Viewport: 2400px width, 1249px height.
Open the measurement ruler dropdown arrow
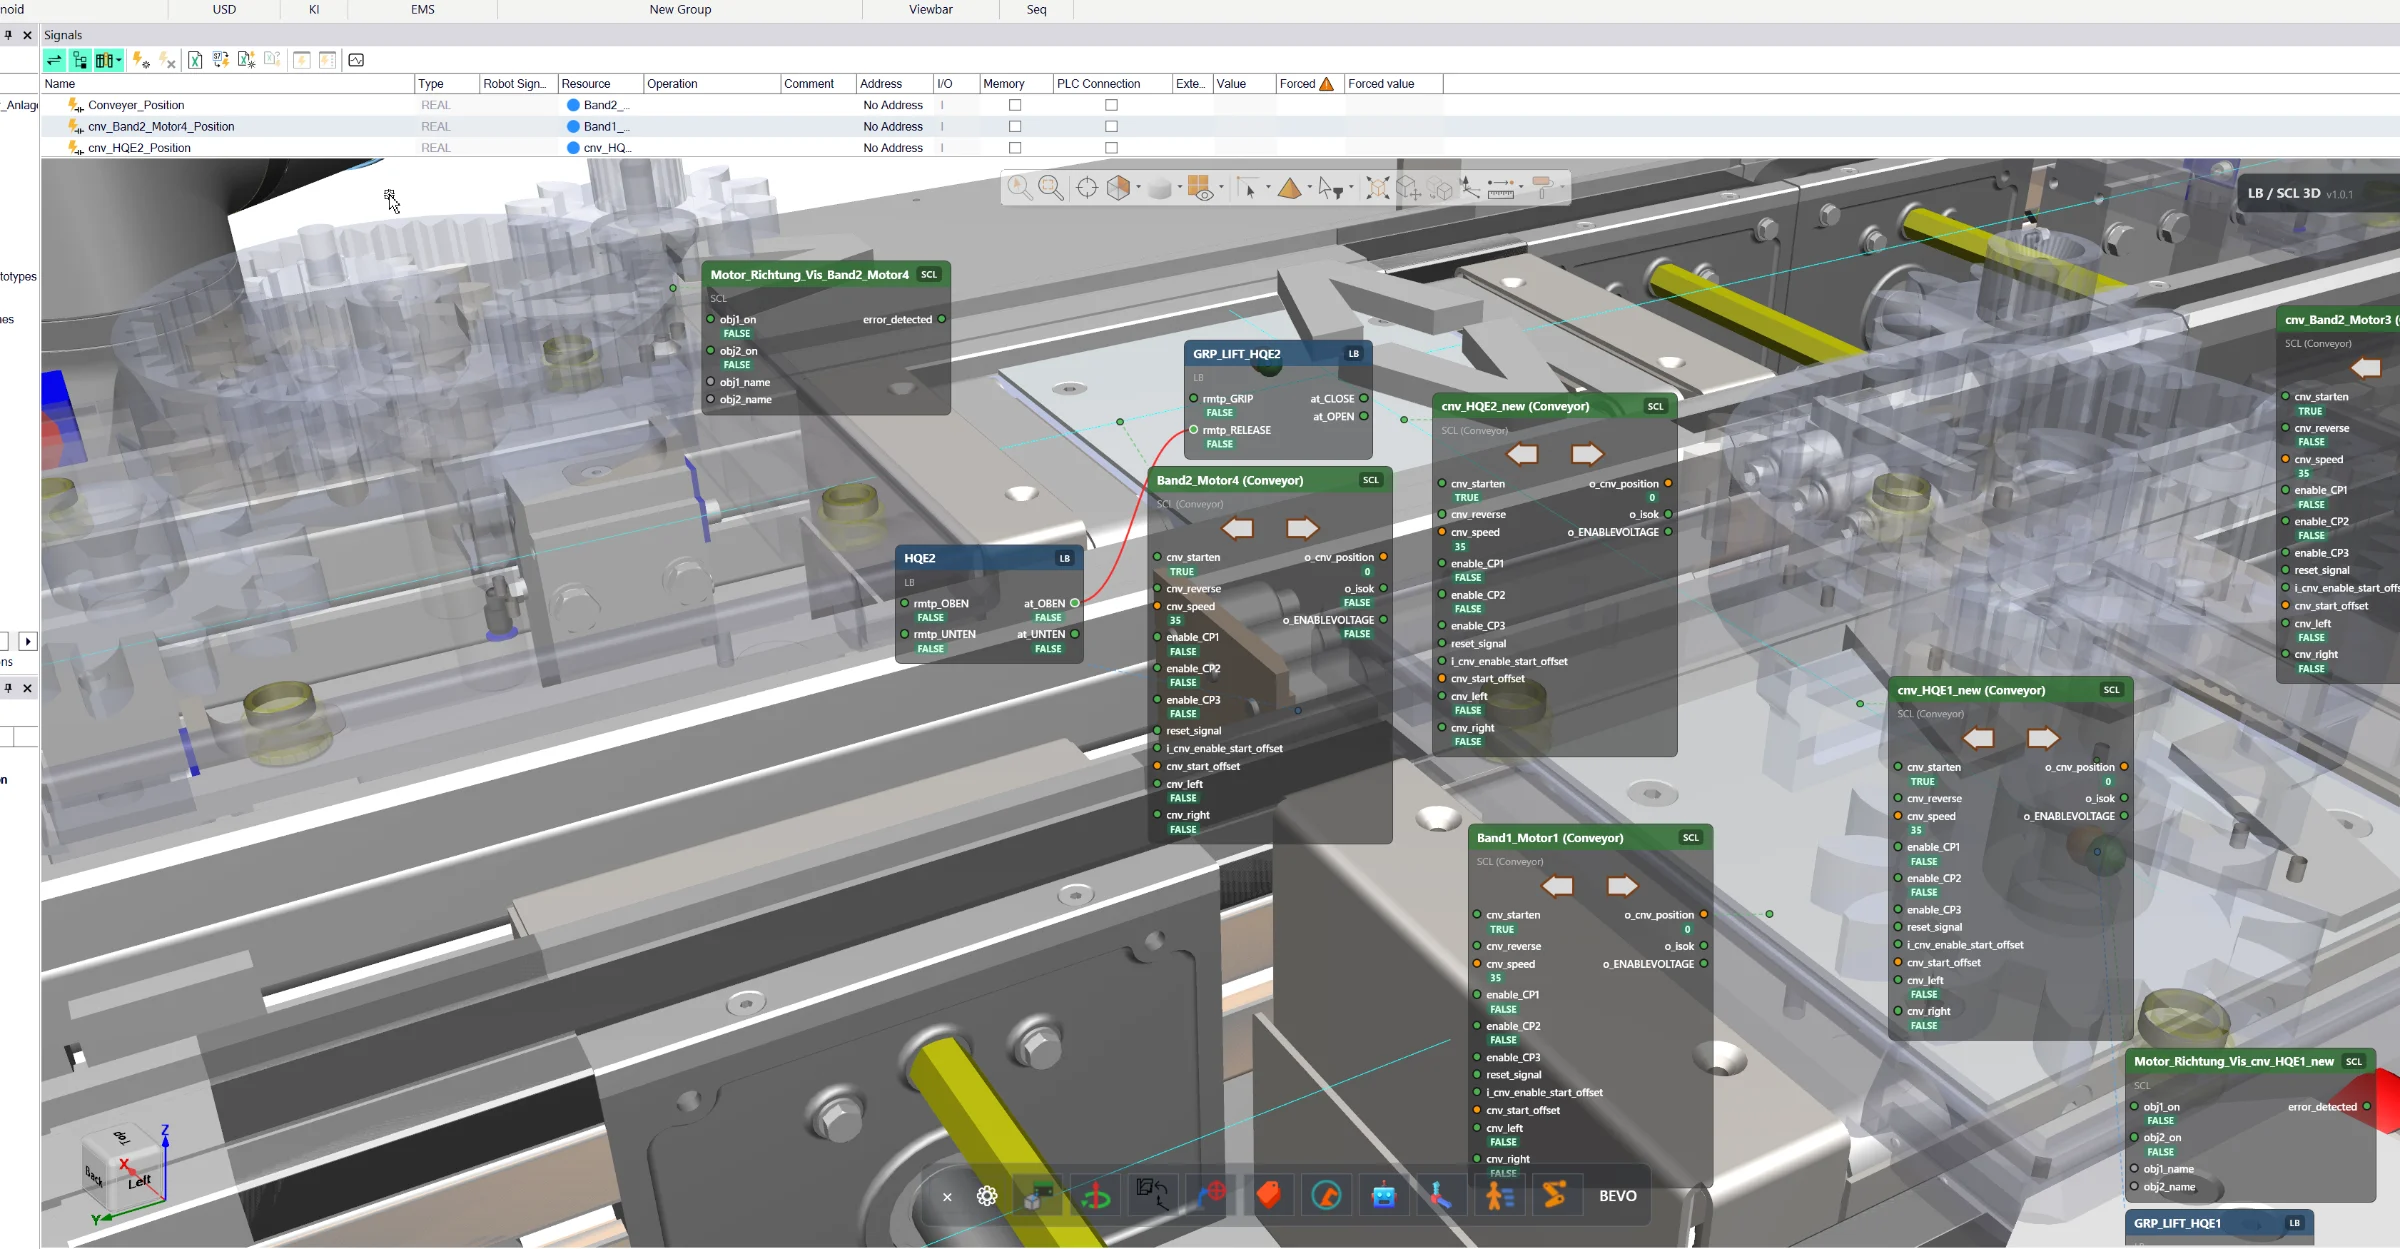[x=1521, y=188]
